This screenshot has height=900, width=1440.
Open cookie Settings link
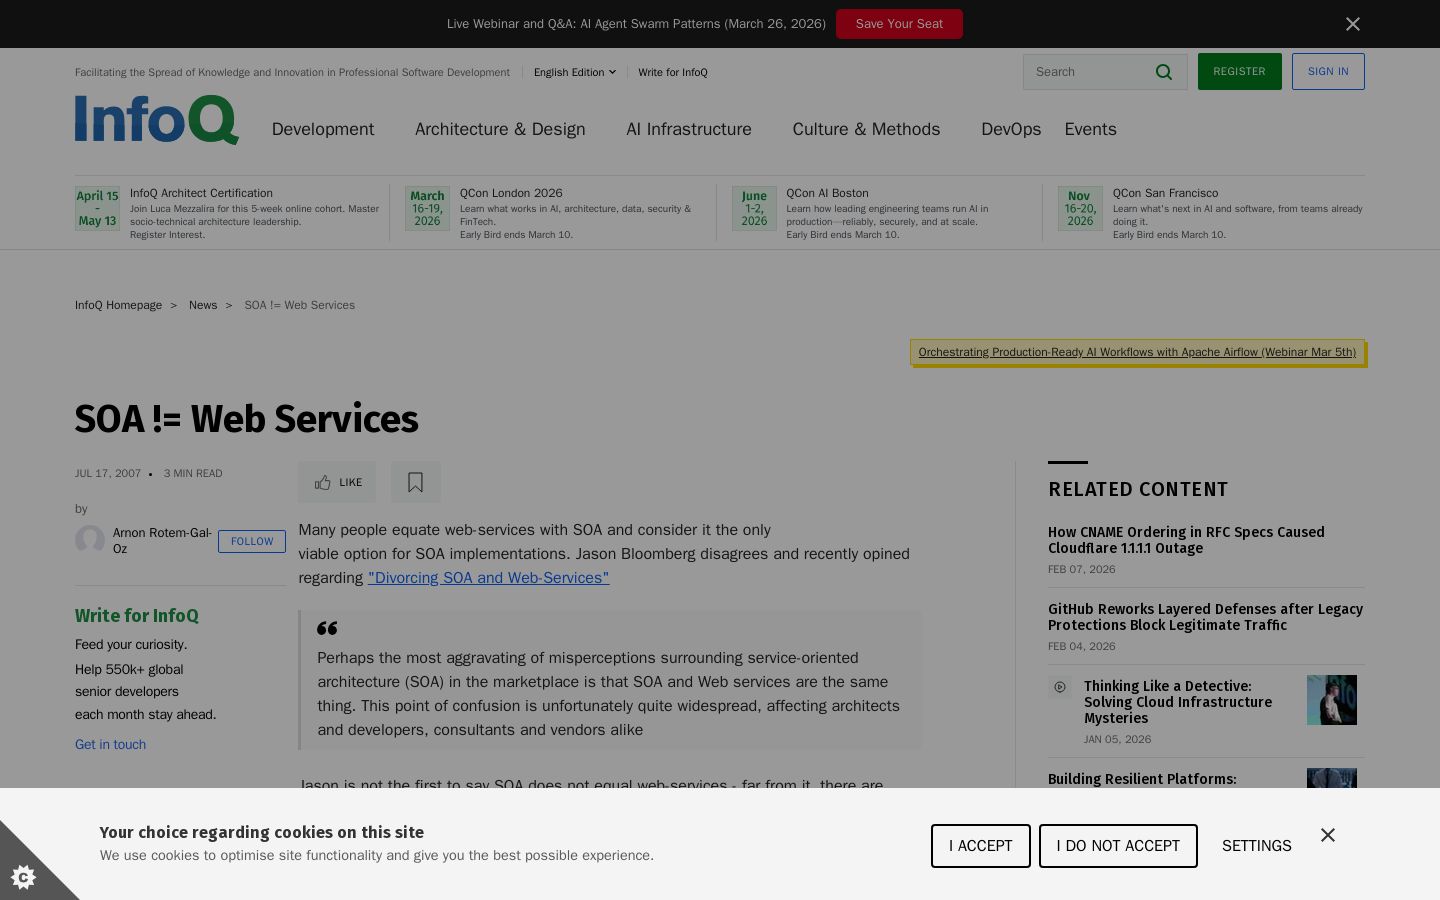click(1257, 846)
